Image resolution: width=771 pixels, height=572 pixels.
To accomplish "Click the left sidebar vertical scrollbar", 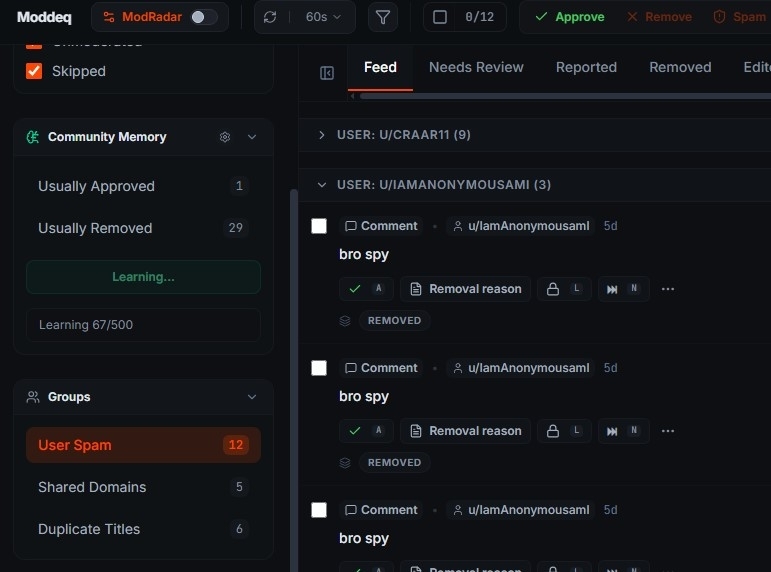I will [294, 380].
